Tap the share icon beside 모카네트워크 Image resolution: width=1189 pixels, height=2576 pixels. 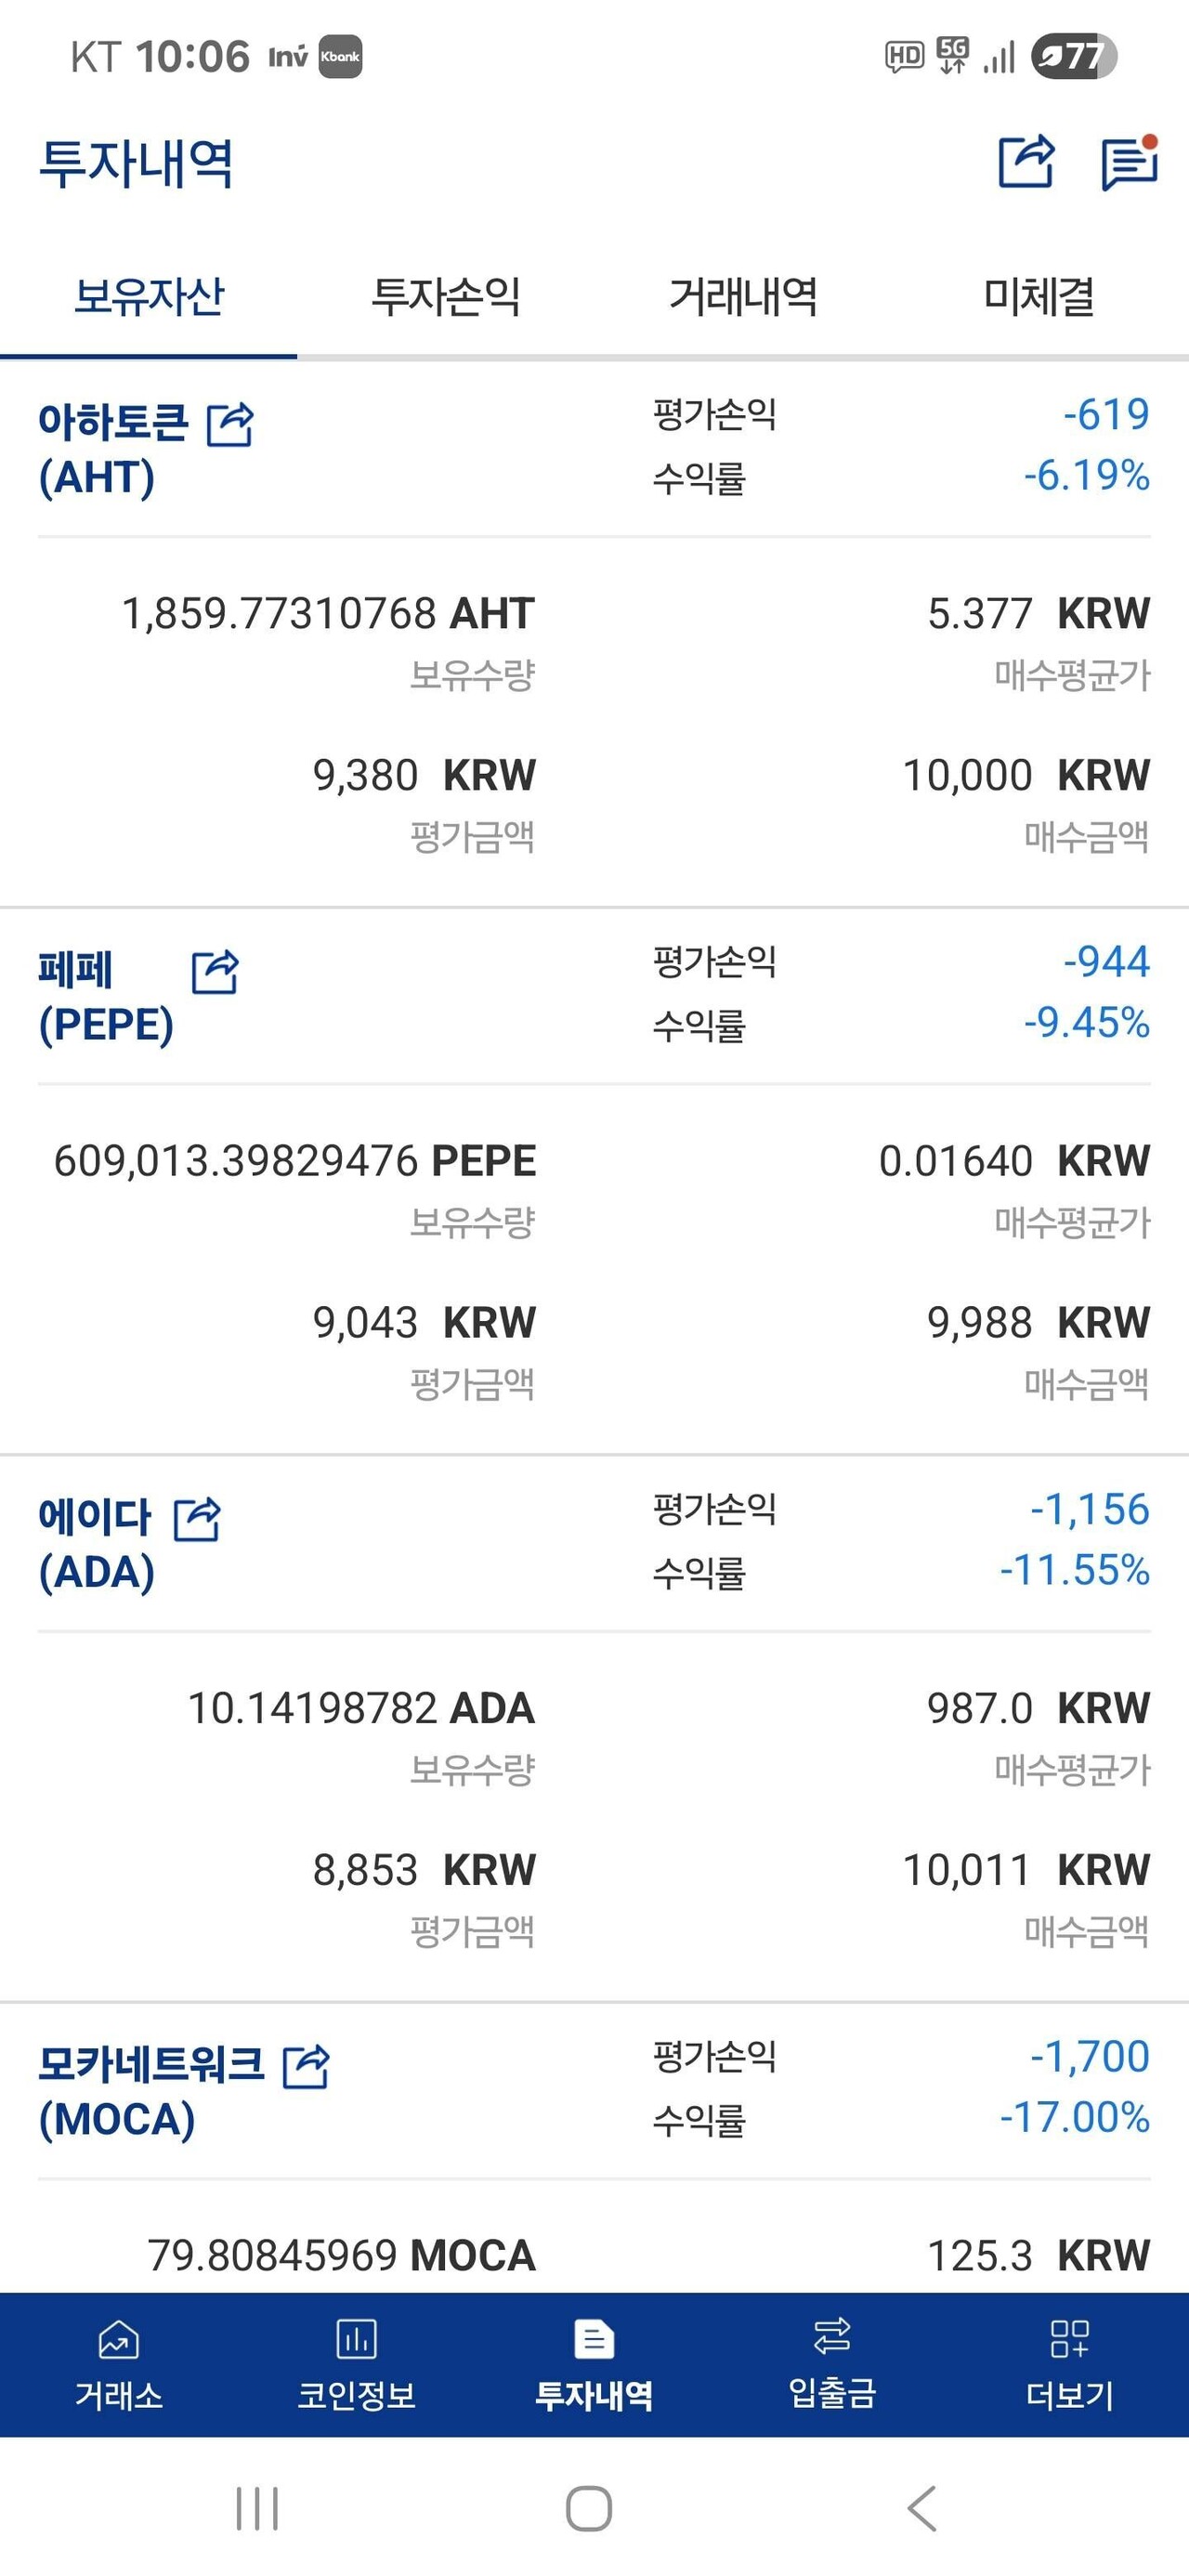[x=306, y=2066]
